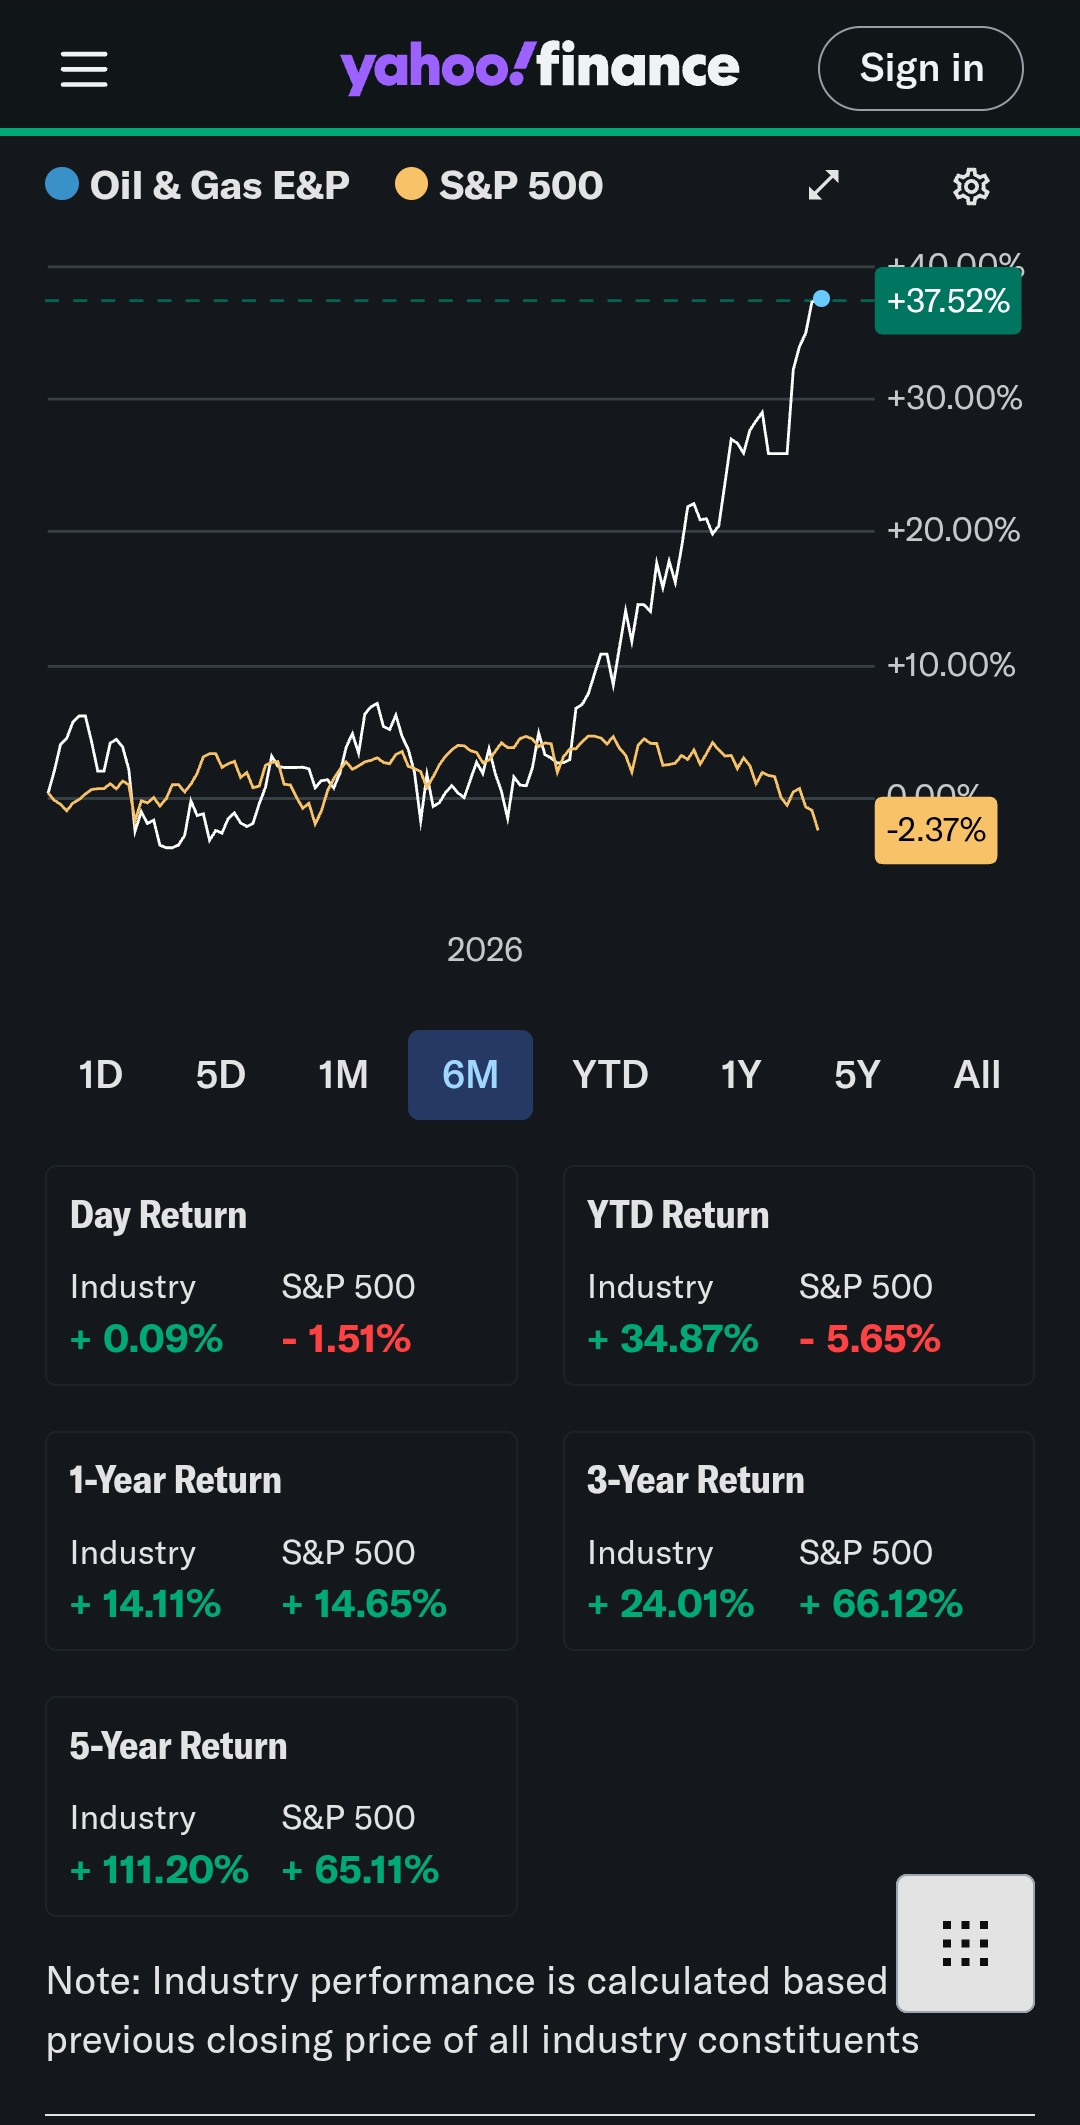Click the +37.52% chart value label
Screen dimensions: 1080x2125
tap(948, 301)
